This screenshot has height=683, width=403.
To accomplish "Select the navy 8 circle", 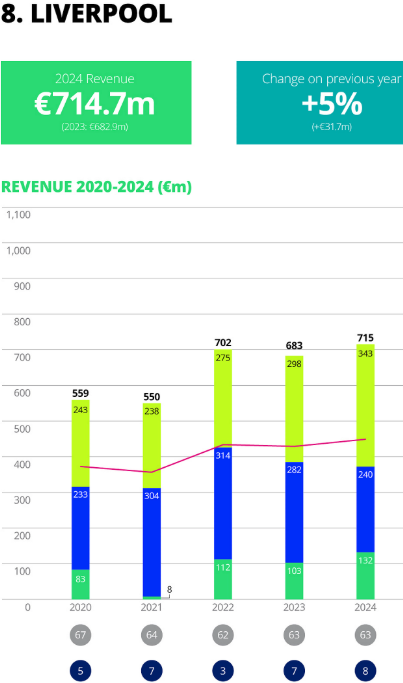I will (365, 671).
